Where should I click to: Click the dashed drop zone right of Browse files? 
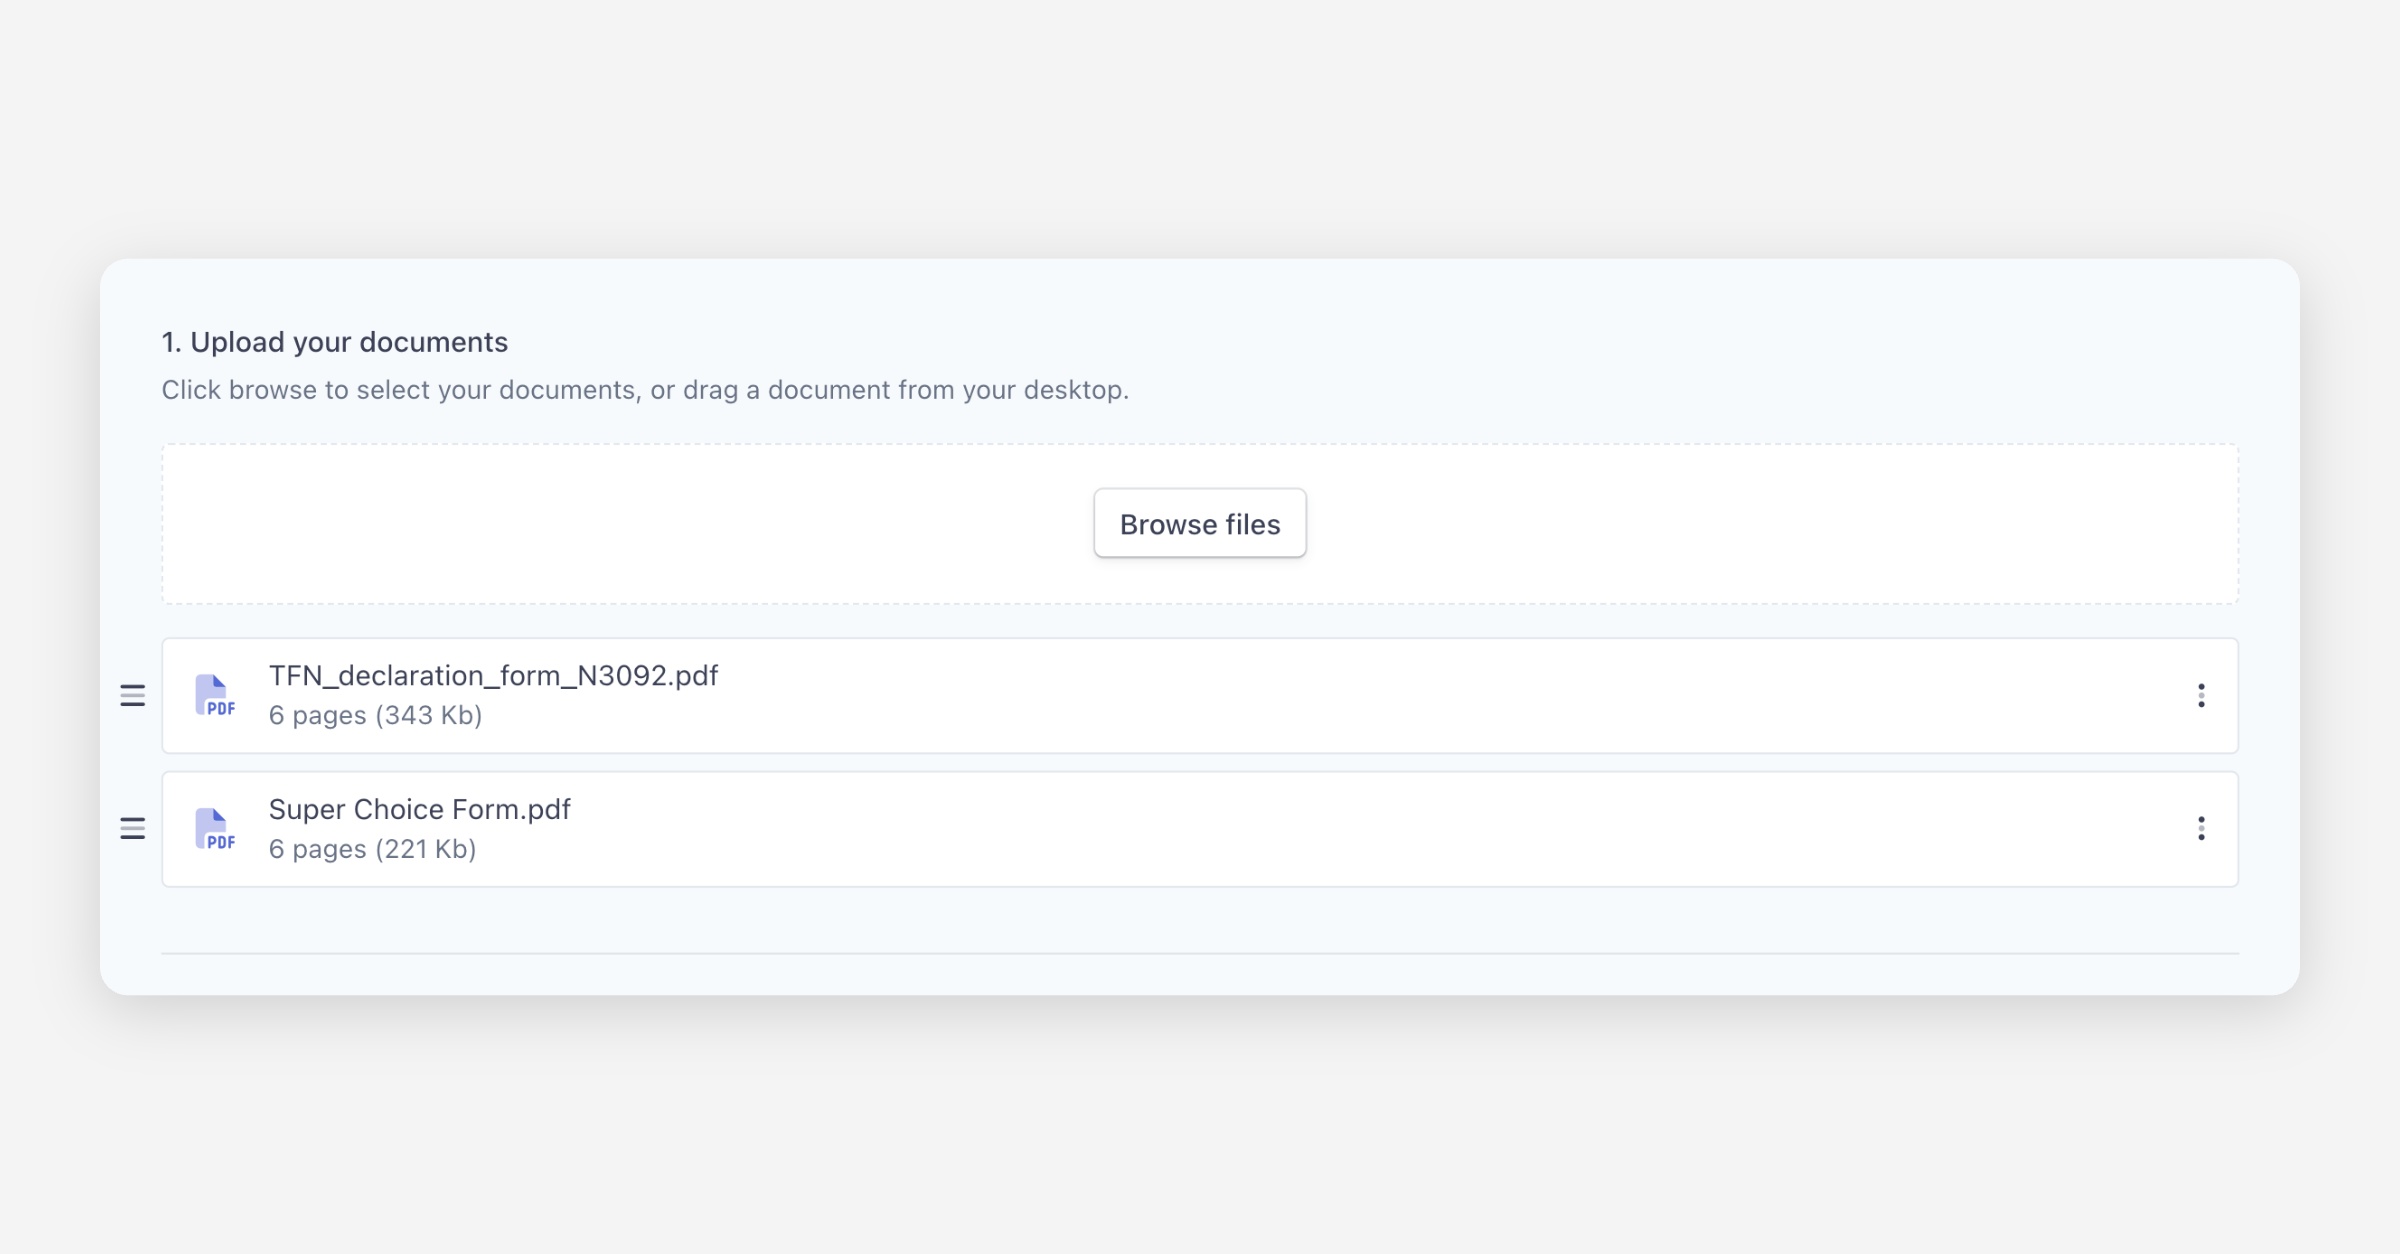pos(1780,524)
